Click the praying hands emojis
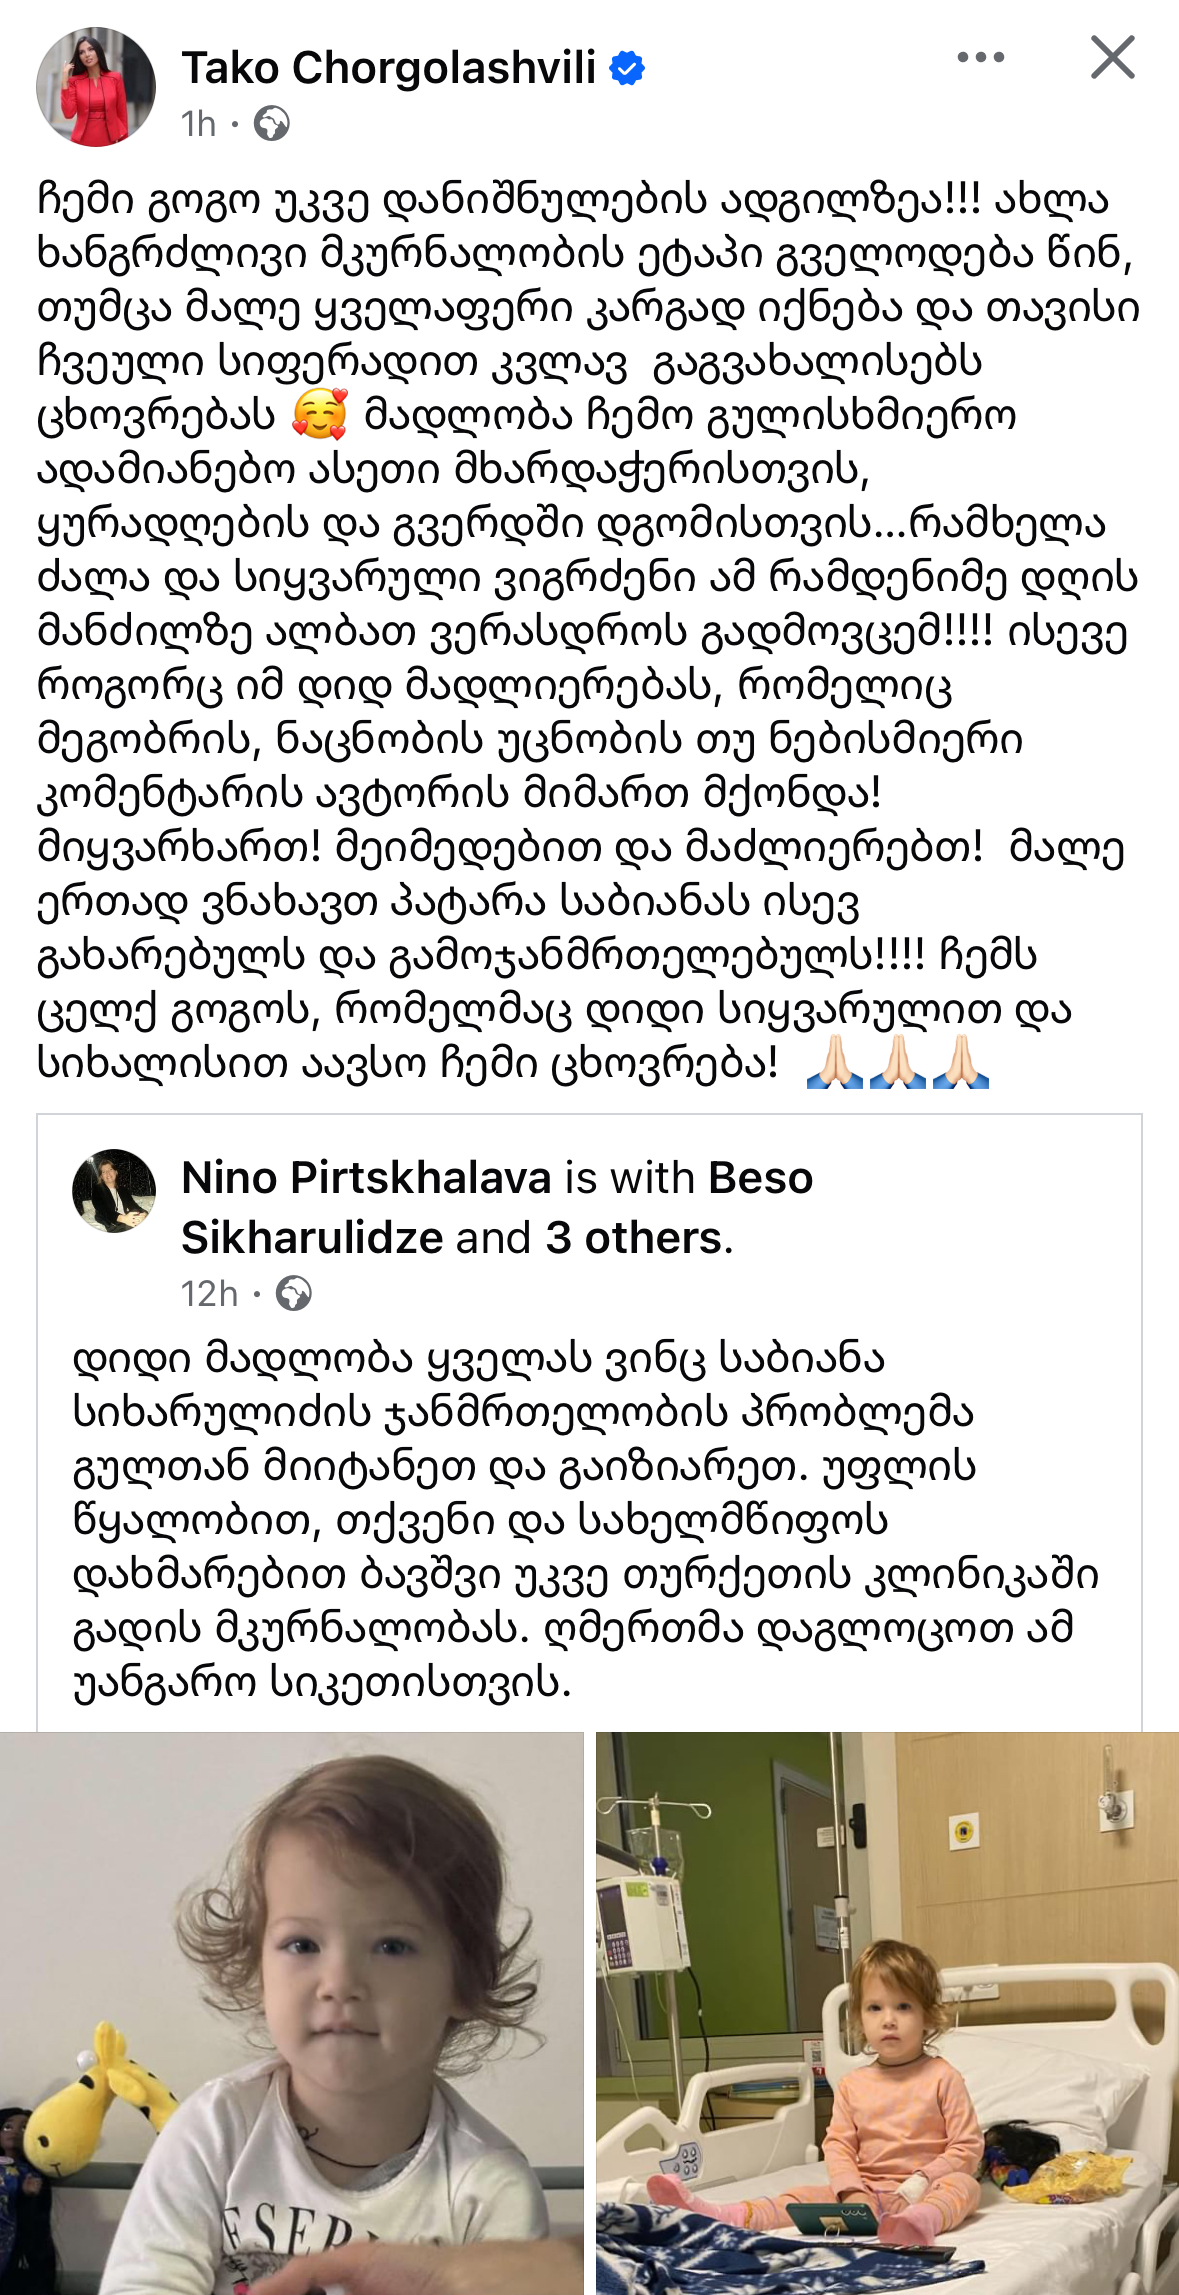The image size is (1179, 2295). click(x=897, y=1063)
